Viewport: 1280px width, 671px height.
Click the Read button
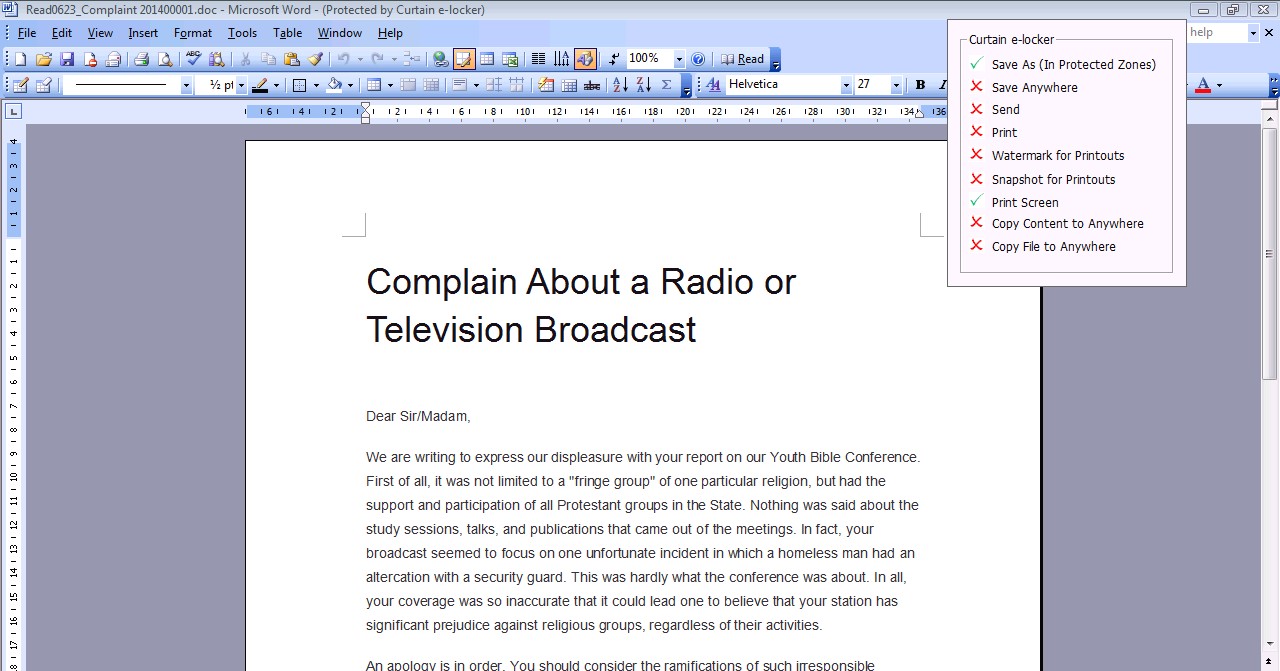tap(742, 60)
